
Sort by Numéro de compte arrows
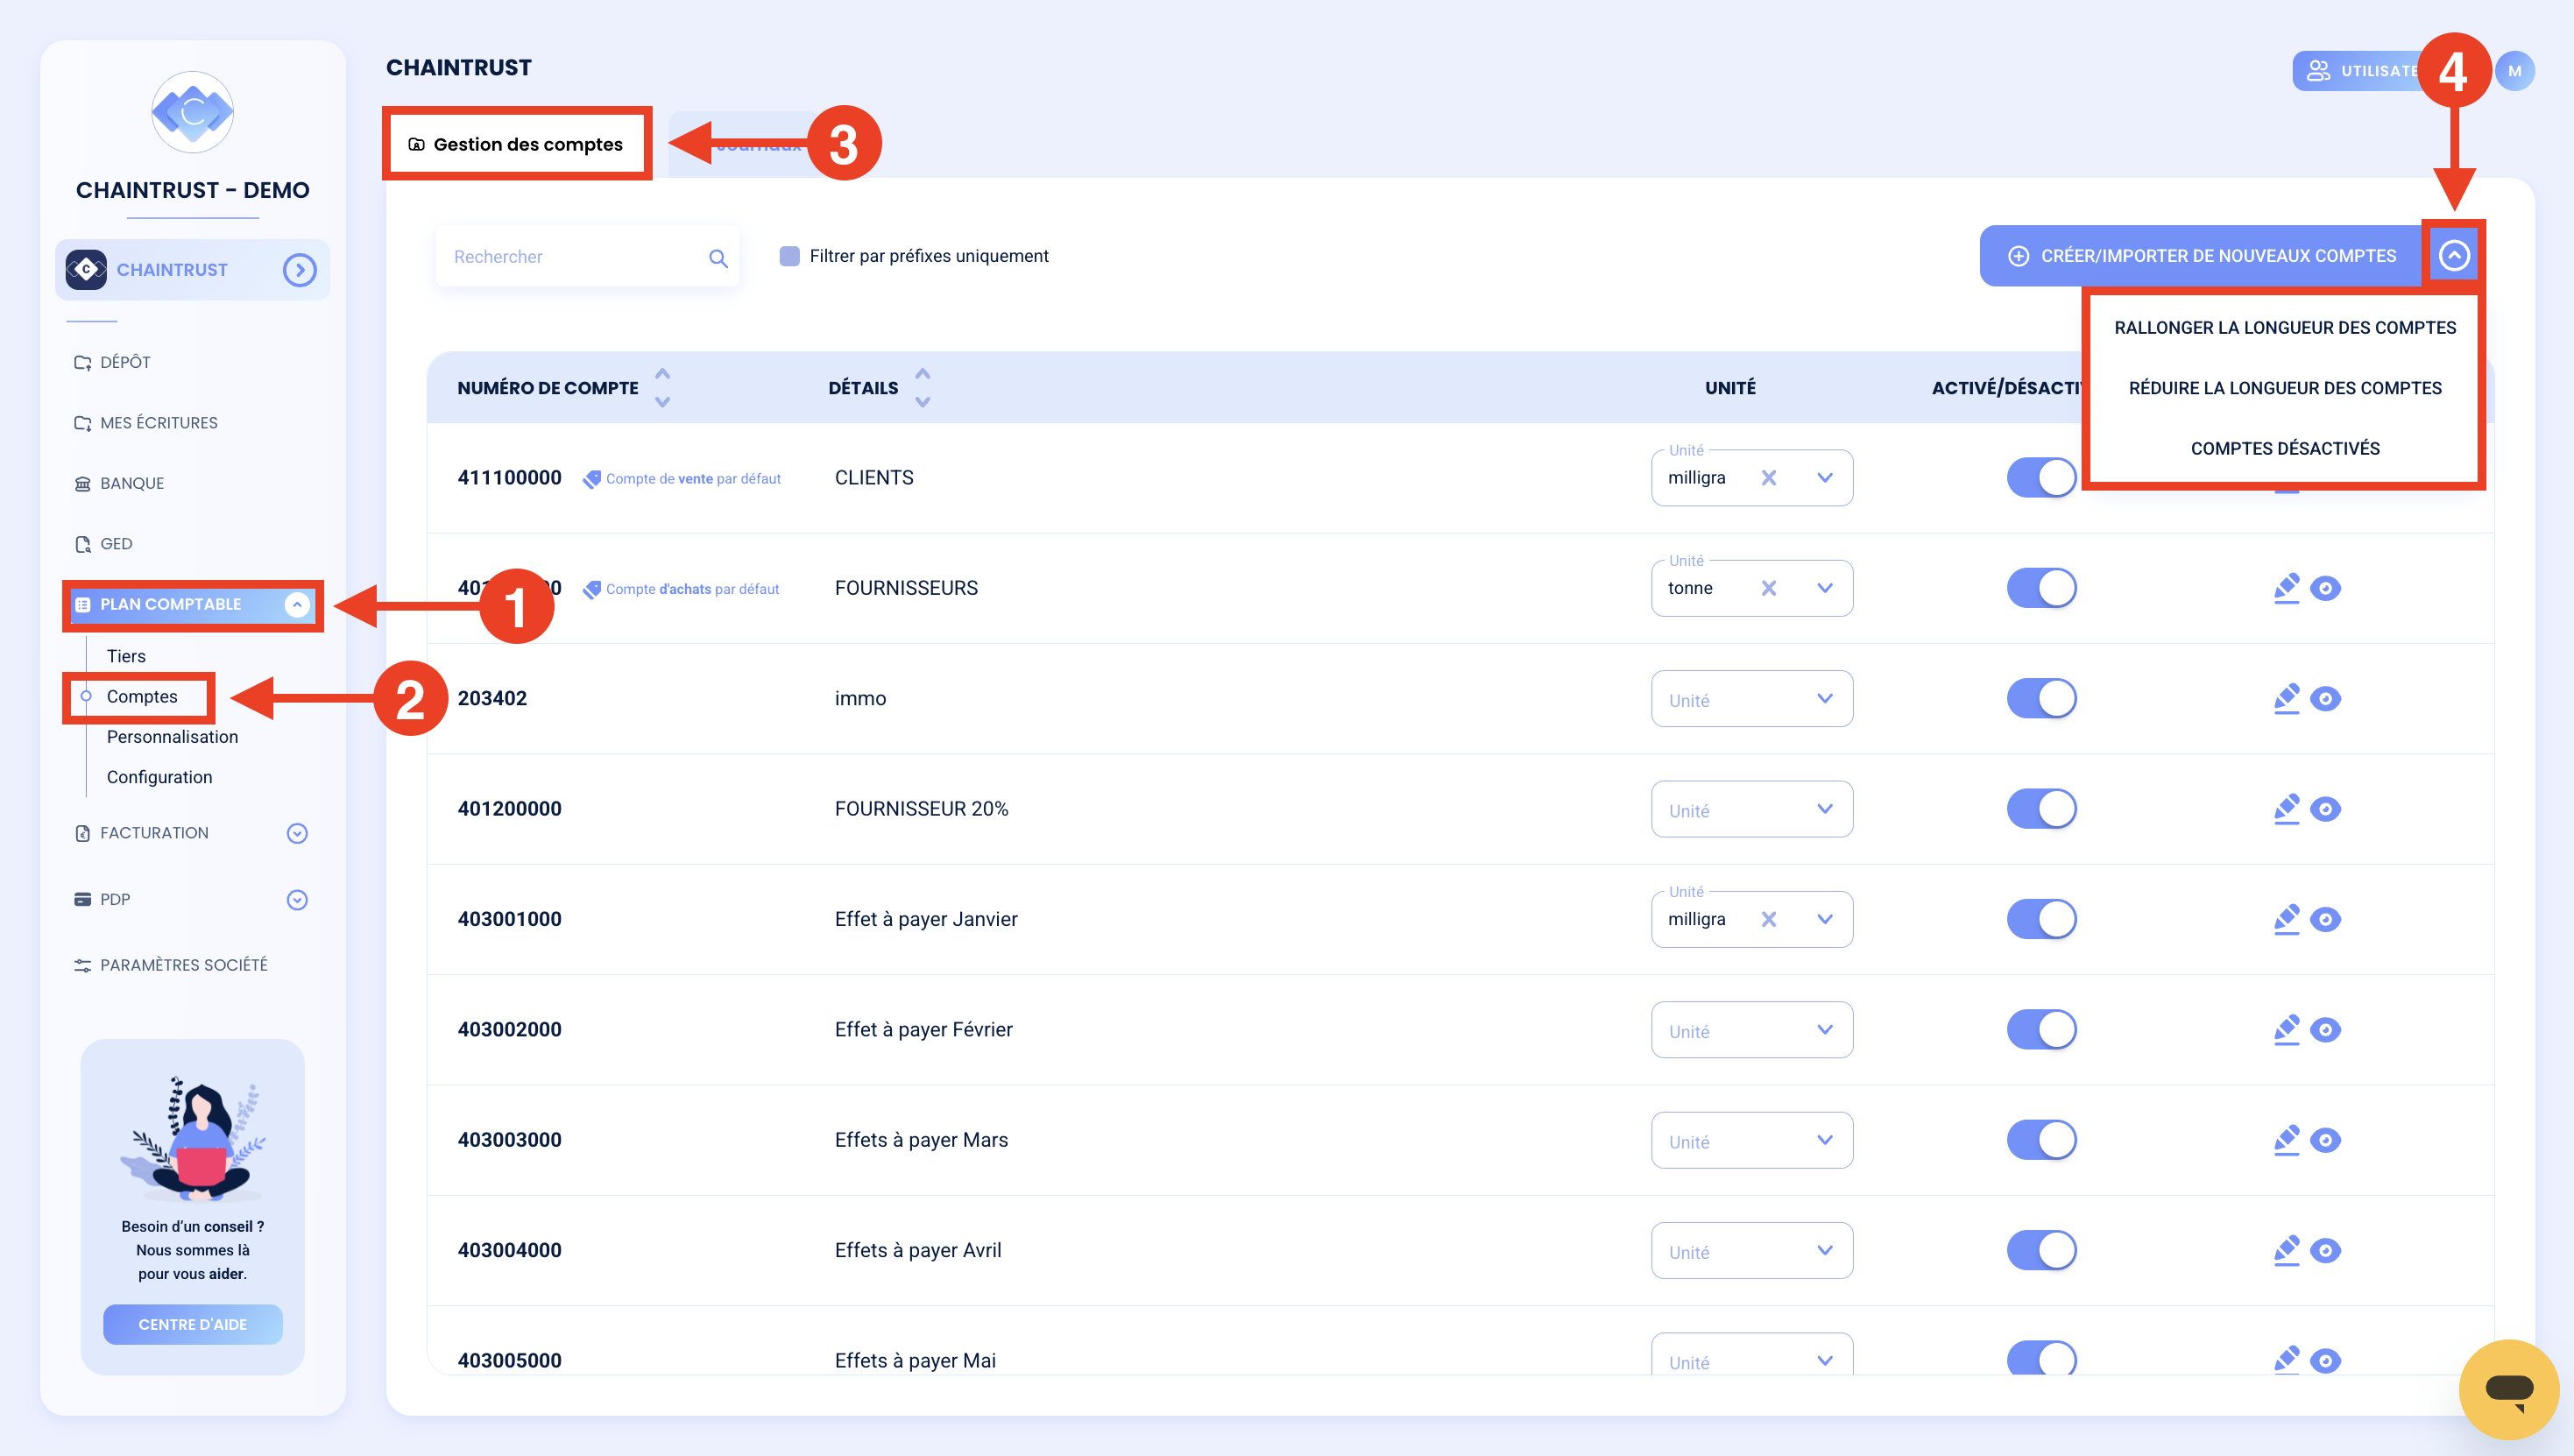[x=662, y=388]
